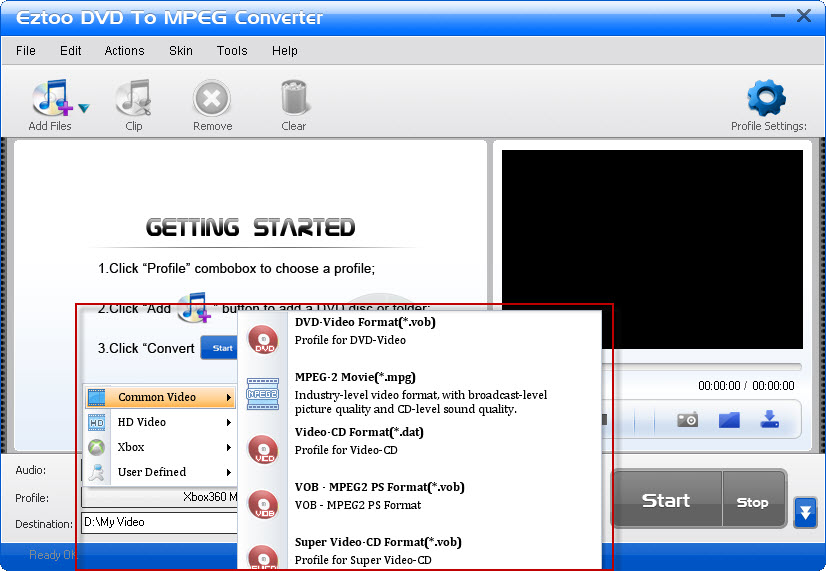Click the Stop button
Image resolution: width=826 pixels, height=571 pixels.
click(753, 500)
